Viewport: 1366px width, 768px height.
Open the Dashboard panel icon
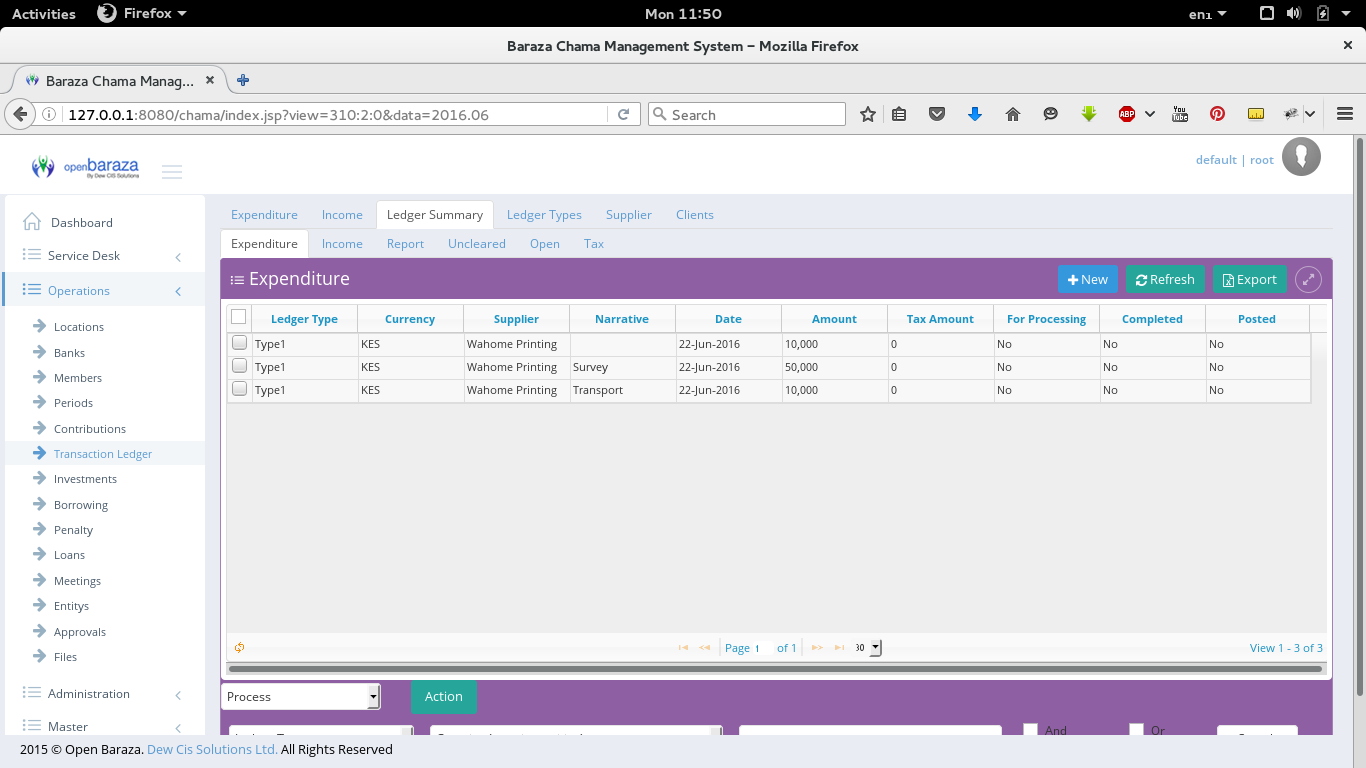coord(30,222)
